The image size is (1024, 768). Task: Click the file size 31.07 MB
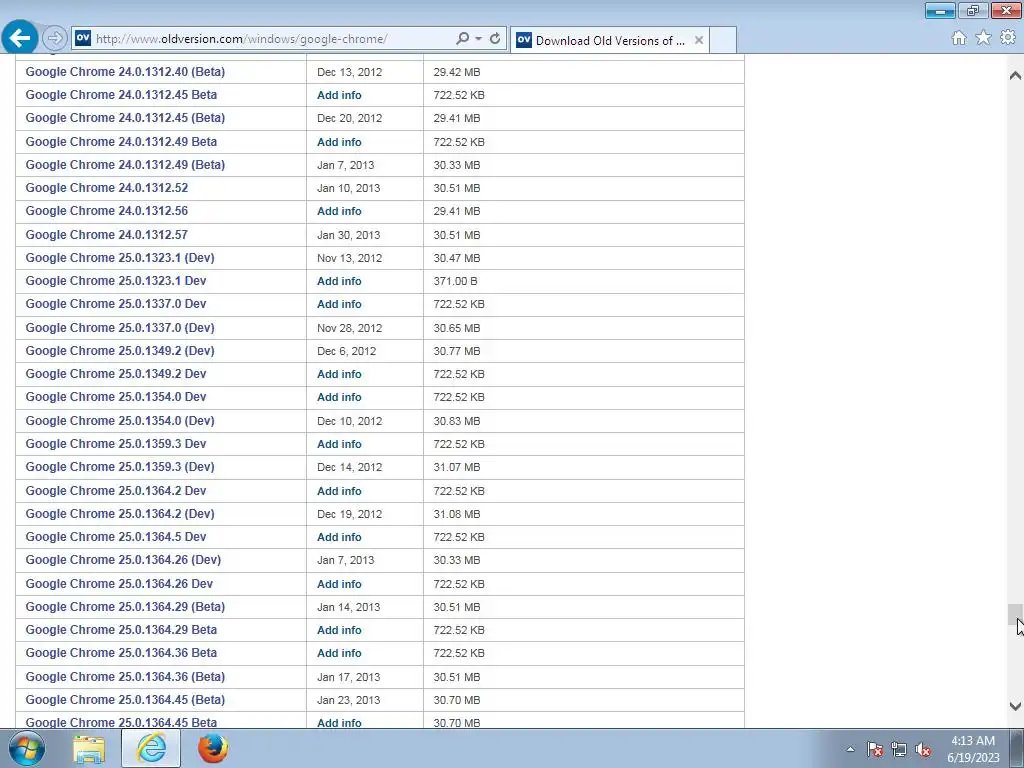pyautogui.click(x=457, y=467)
